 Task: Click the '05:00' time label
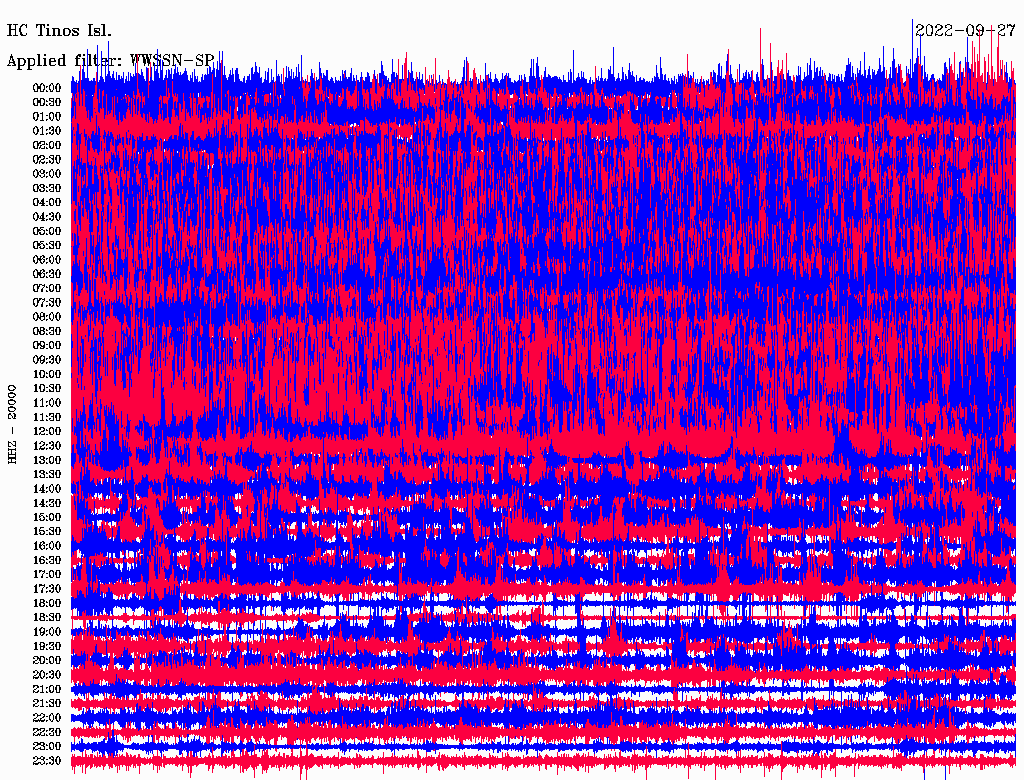click(47, 231)
